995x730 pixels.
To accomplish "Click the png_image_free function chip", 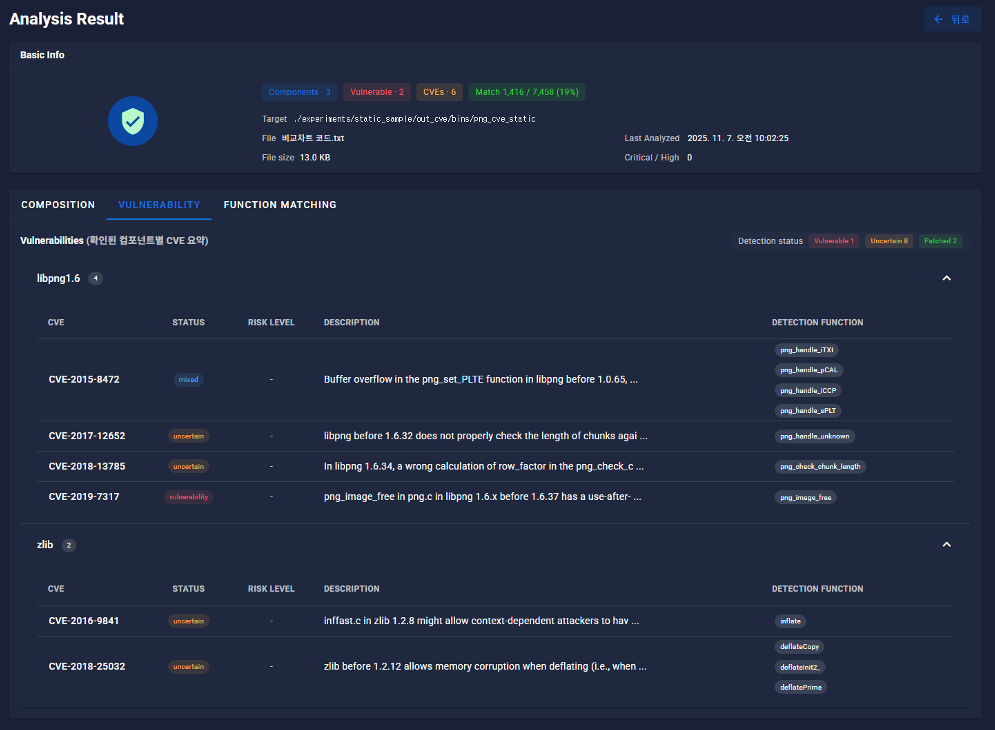I will [806, 497].
